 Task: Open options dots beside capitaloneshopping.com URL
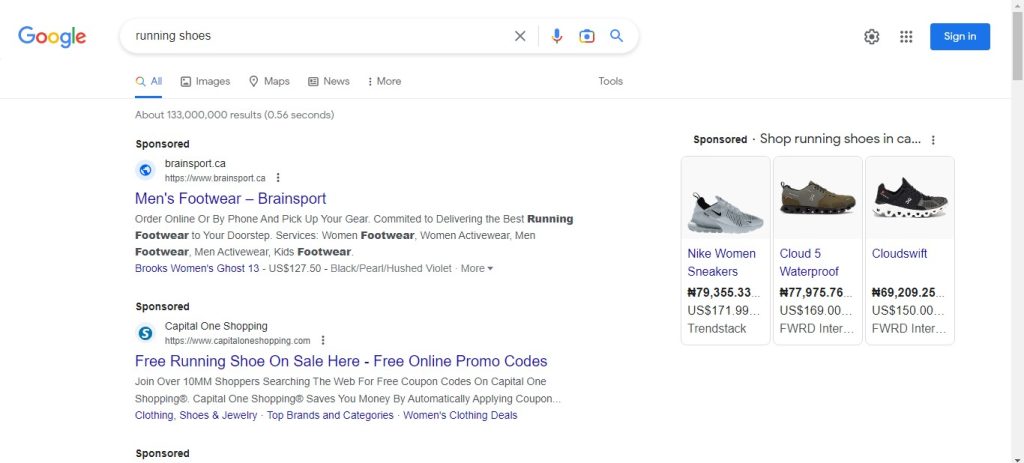(x=323, y=340)
